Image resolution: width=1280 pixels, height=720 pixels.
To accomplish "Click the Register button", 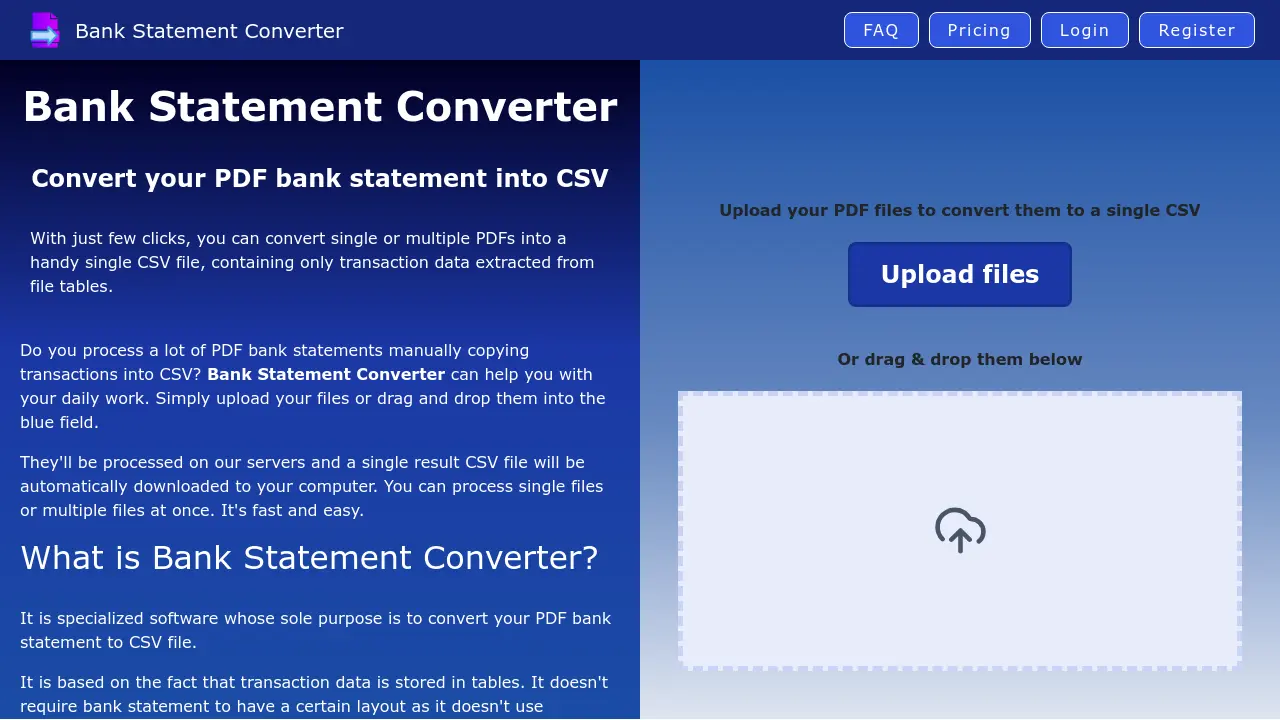I will click(1196, 30).
